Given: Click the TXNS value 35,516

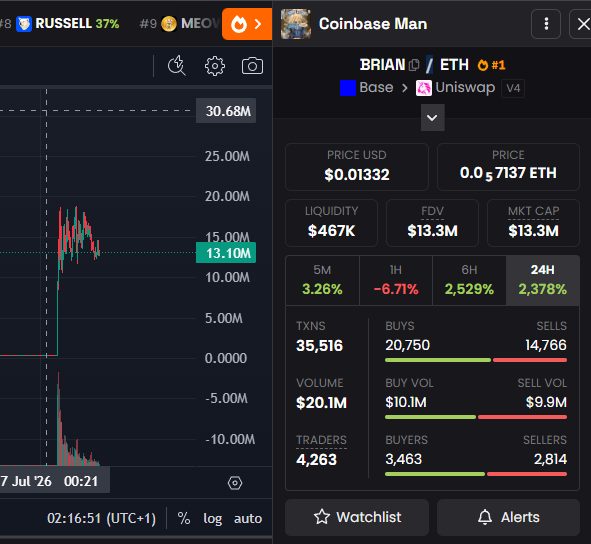Looking at the screenshot, I should (x=320, y=345).
